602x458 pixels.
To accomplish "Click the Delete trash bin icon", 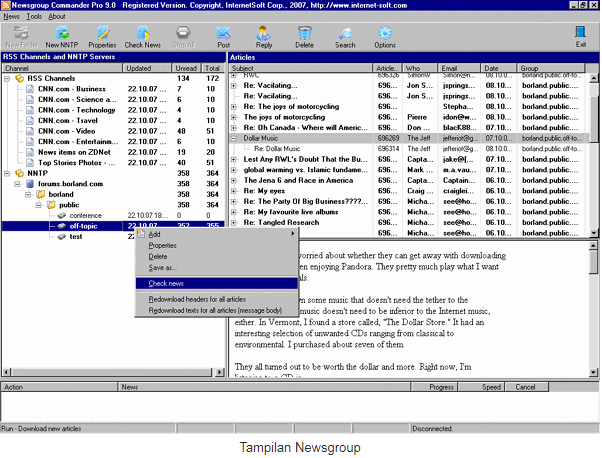I will click(304, 33).
